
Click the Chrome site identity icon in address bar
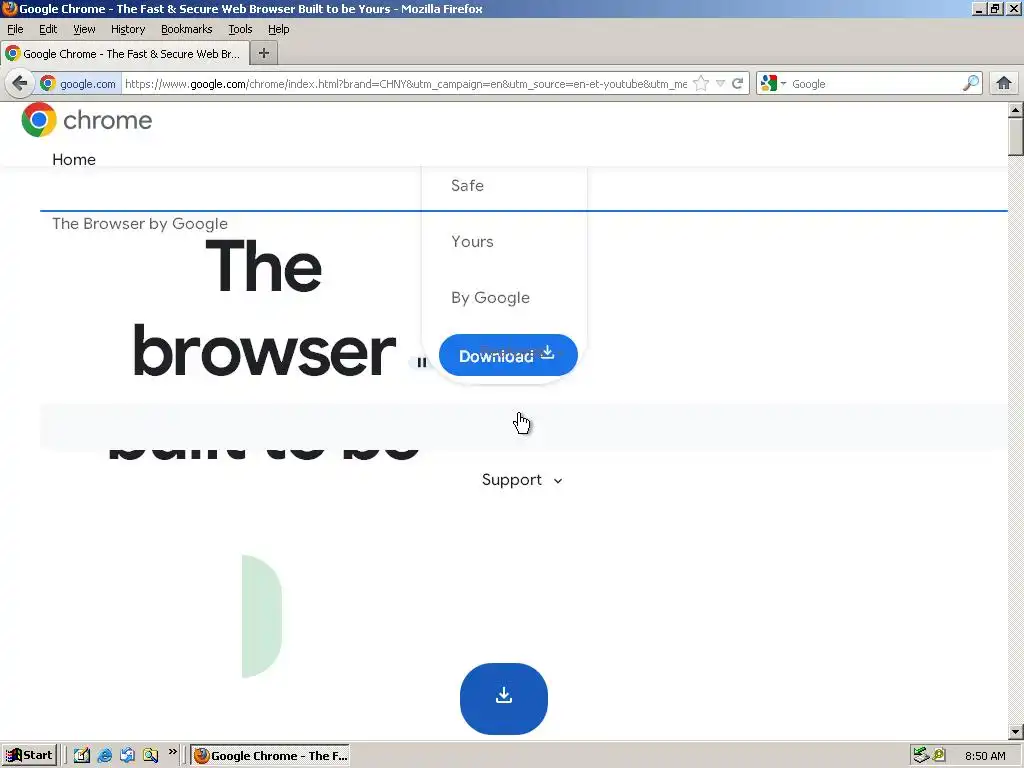click(x=48, y=84)
